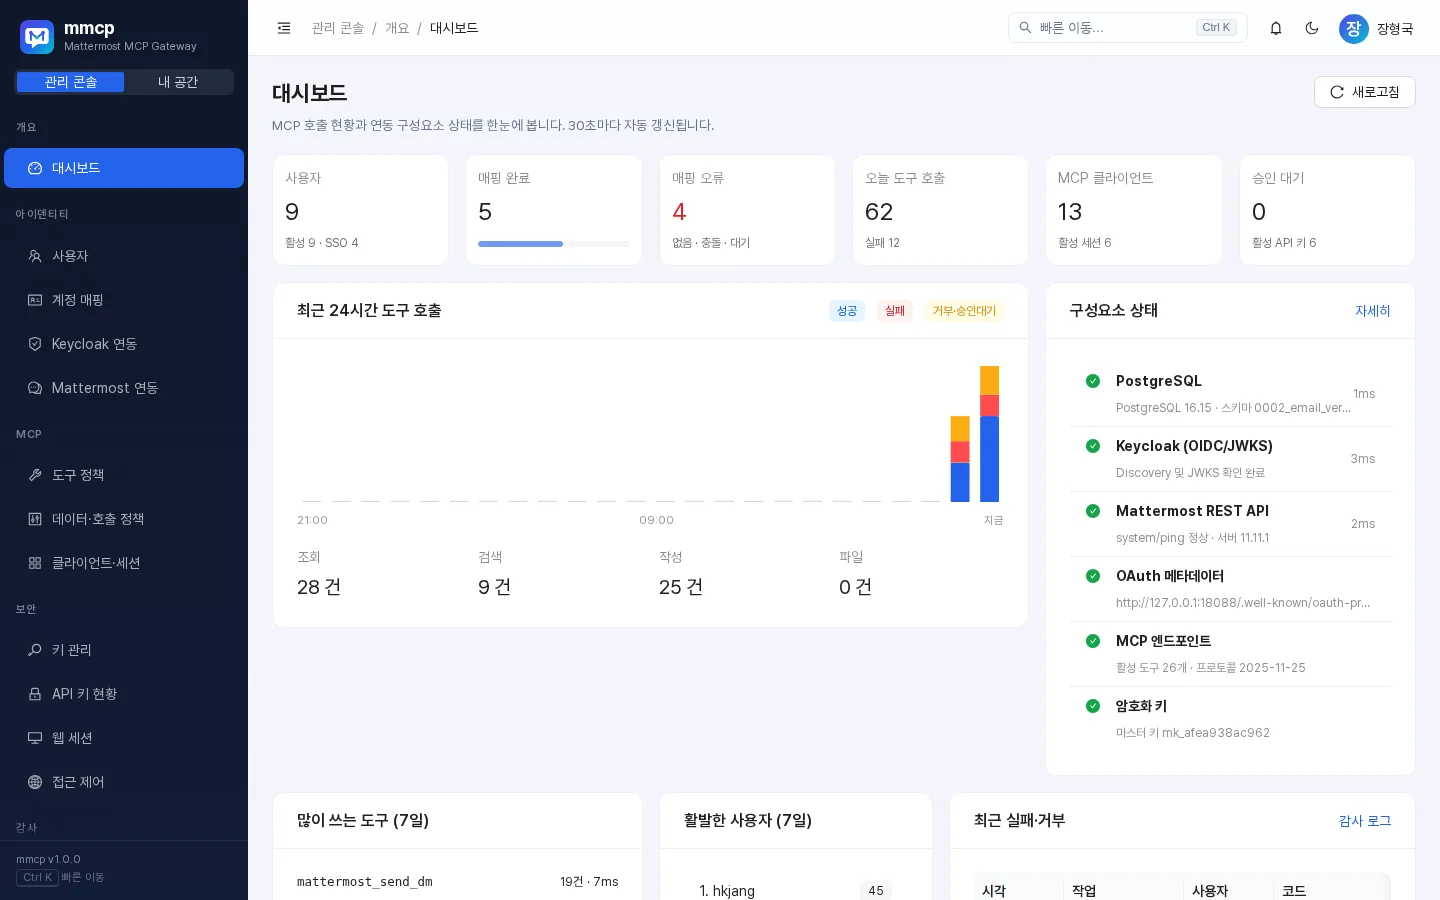Click the 웹 세션 monitor icon

tap(35, 738)
